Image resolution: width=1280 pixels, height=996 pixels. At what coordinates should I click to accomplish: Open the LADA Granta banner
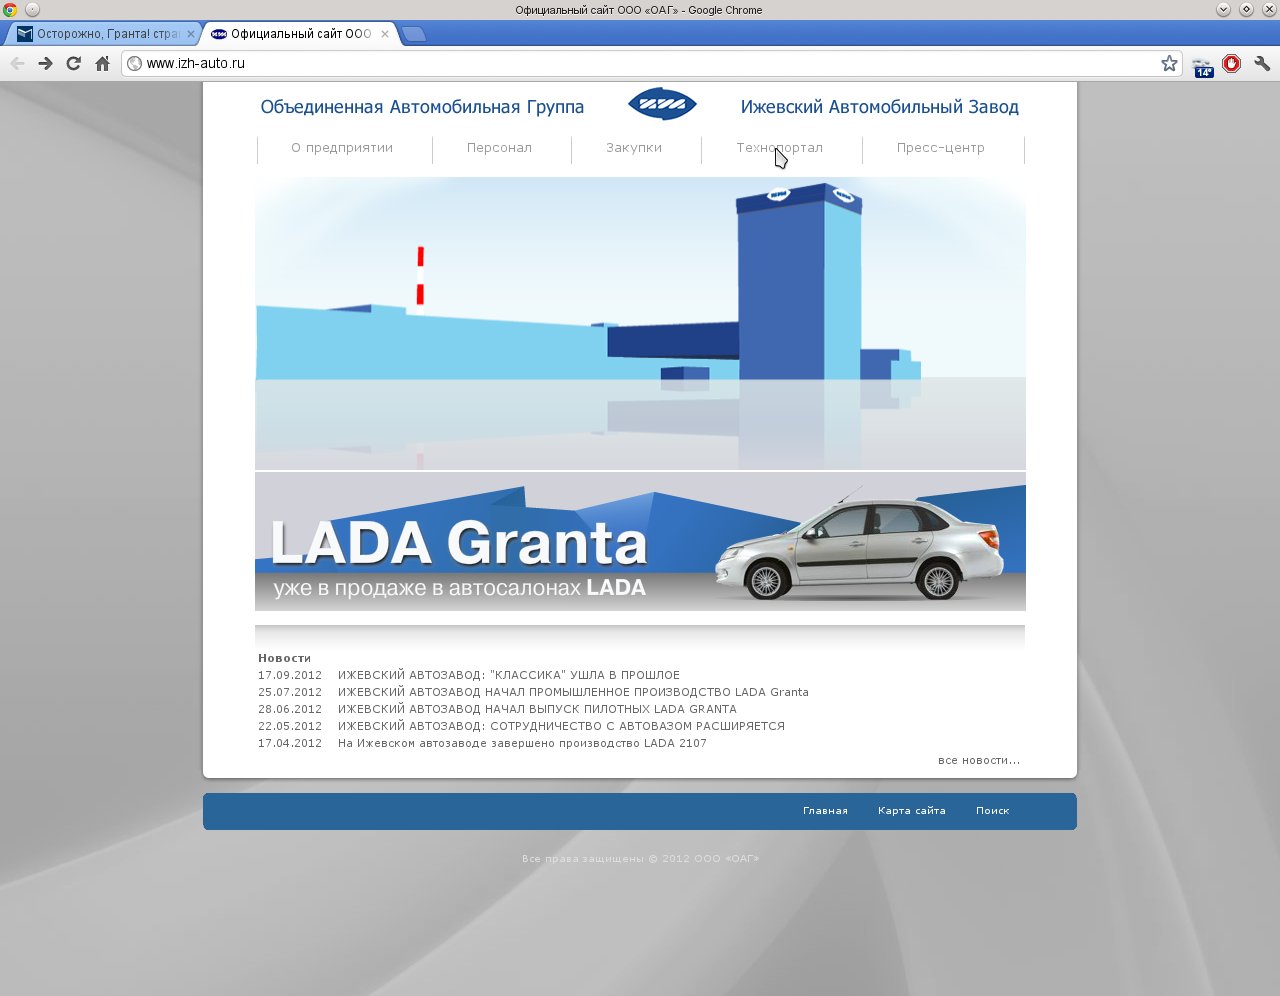640,541
